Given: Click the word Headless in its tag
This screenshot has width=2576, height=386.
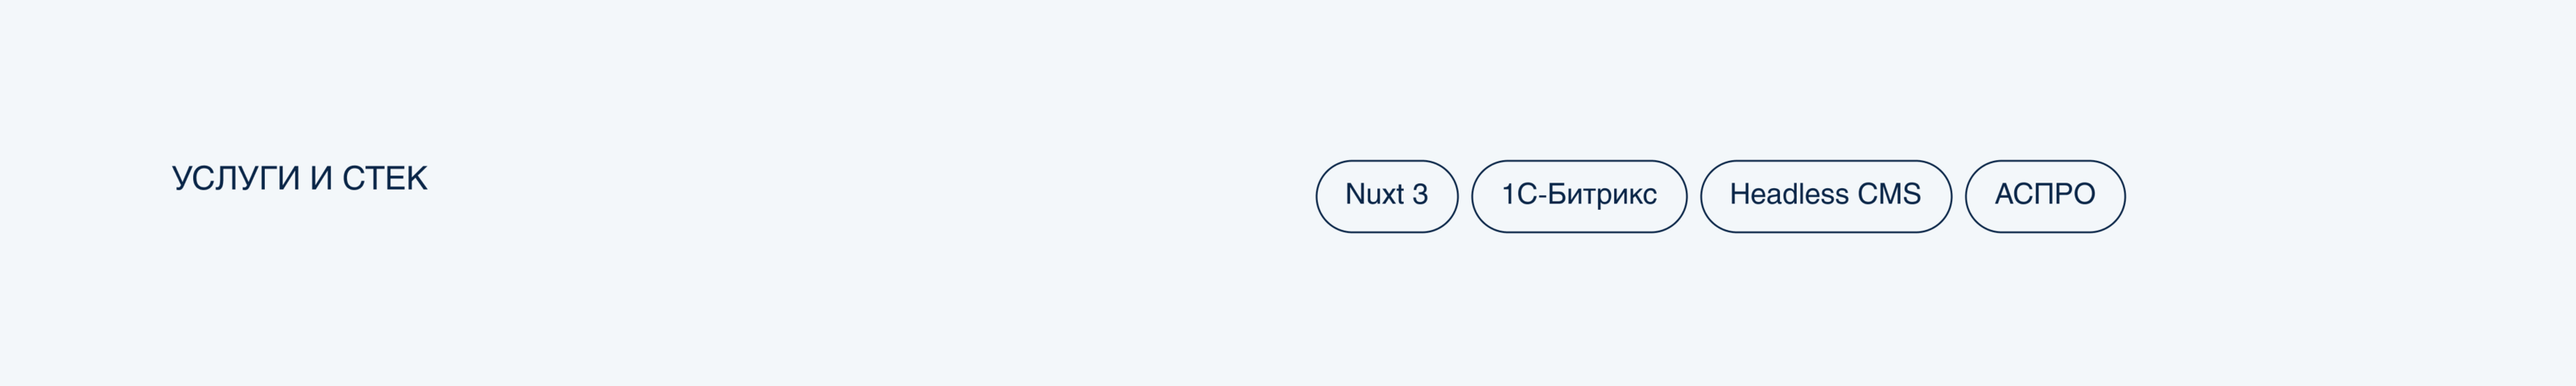Looking at the screenshot, I should tap(1789, 195).
